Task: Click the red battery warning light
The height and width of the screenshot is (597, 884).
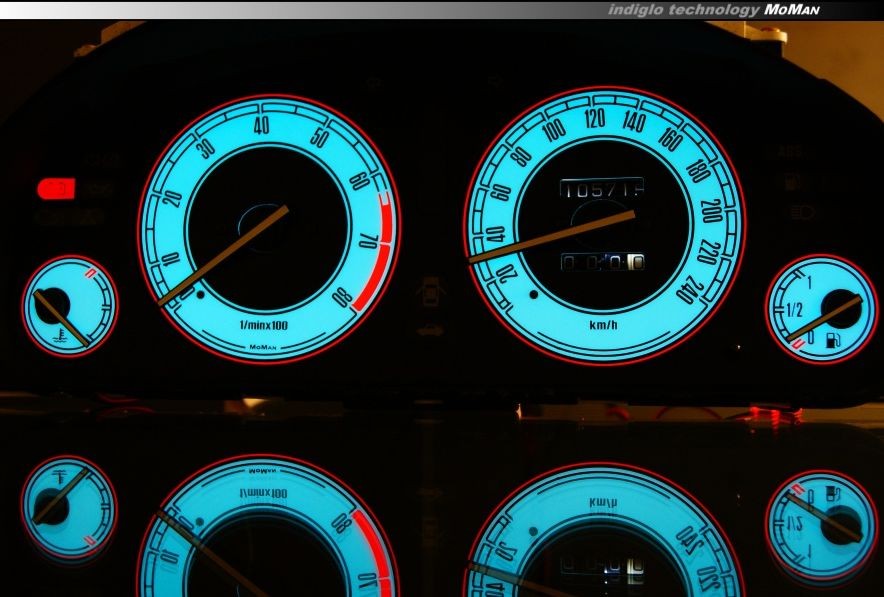Action: [56, 189]
